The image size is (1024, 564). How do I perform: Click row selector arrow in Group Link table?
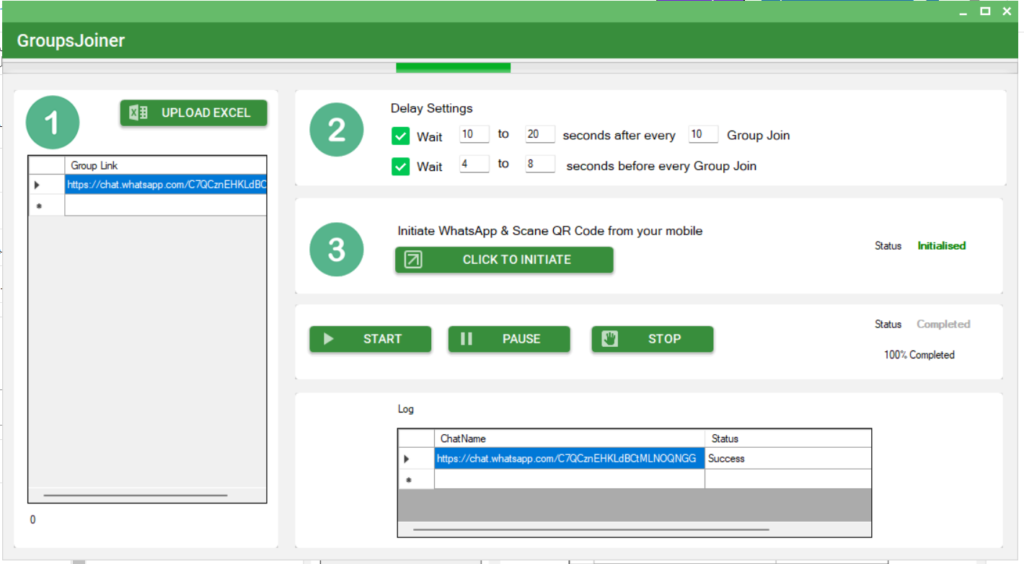(x=37, y=185)
